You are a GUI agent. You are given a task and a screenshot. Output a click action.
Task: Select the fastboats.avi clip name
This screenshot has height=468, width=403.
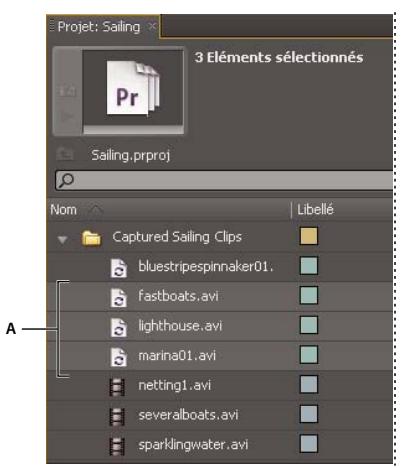(x=178, y=296)
